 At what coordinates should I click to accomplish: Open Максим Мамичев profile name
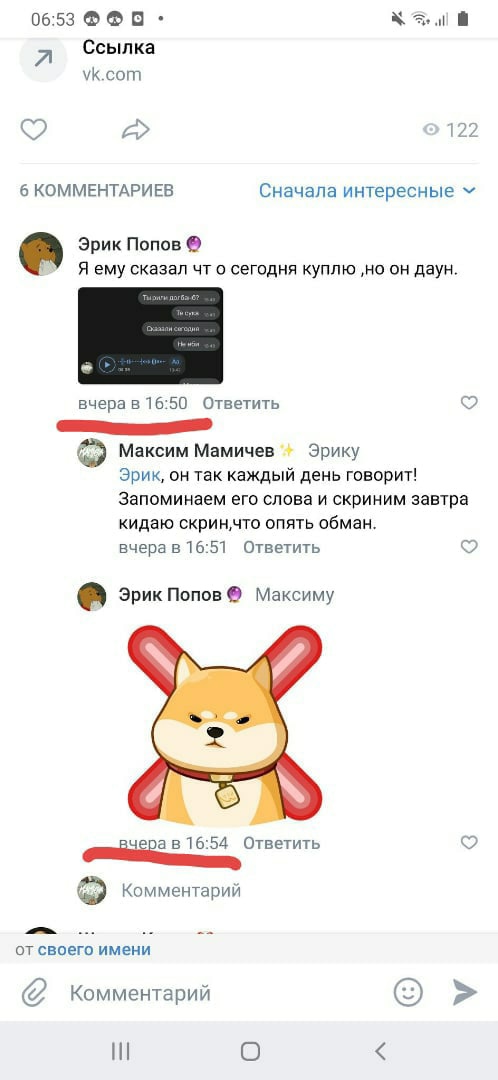(x=197, y=450)
